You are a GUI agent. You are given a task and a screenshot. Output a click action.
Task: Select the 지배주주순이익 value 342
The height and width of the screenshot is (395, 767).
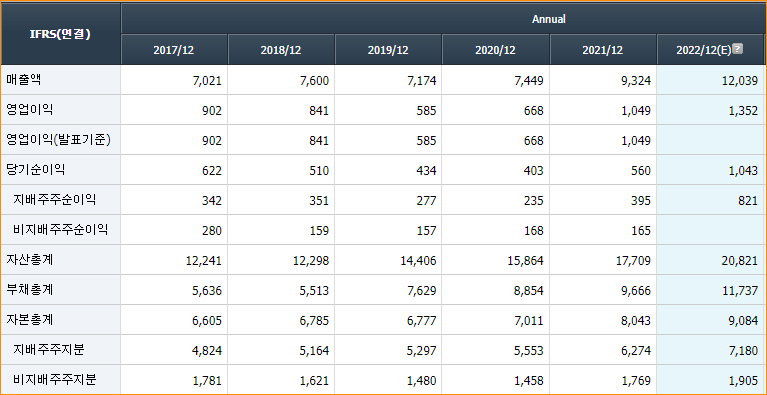[x=212, y=201]
